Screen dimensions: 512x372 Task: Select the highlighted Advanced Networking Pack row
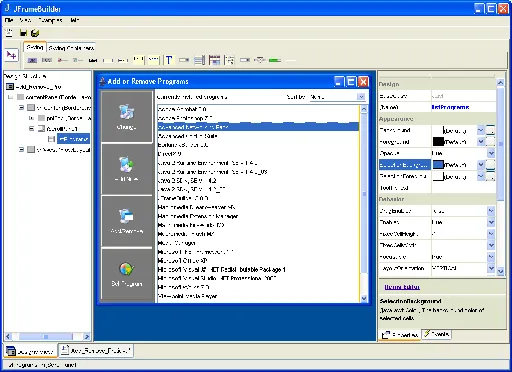[258, 127]
